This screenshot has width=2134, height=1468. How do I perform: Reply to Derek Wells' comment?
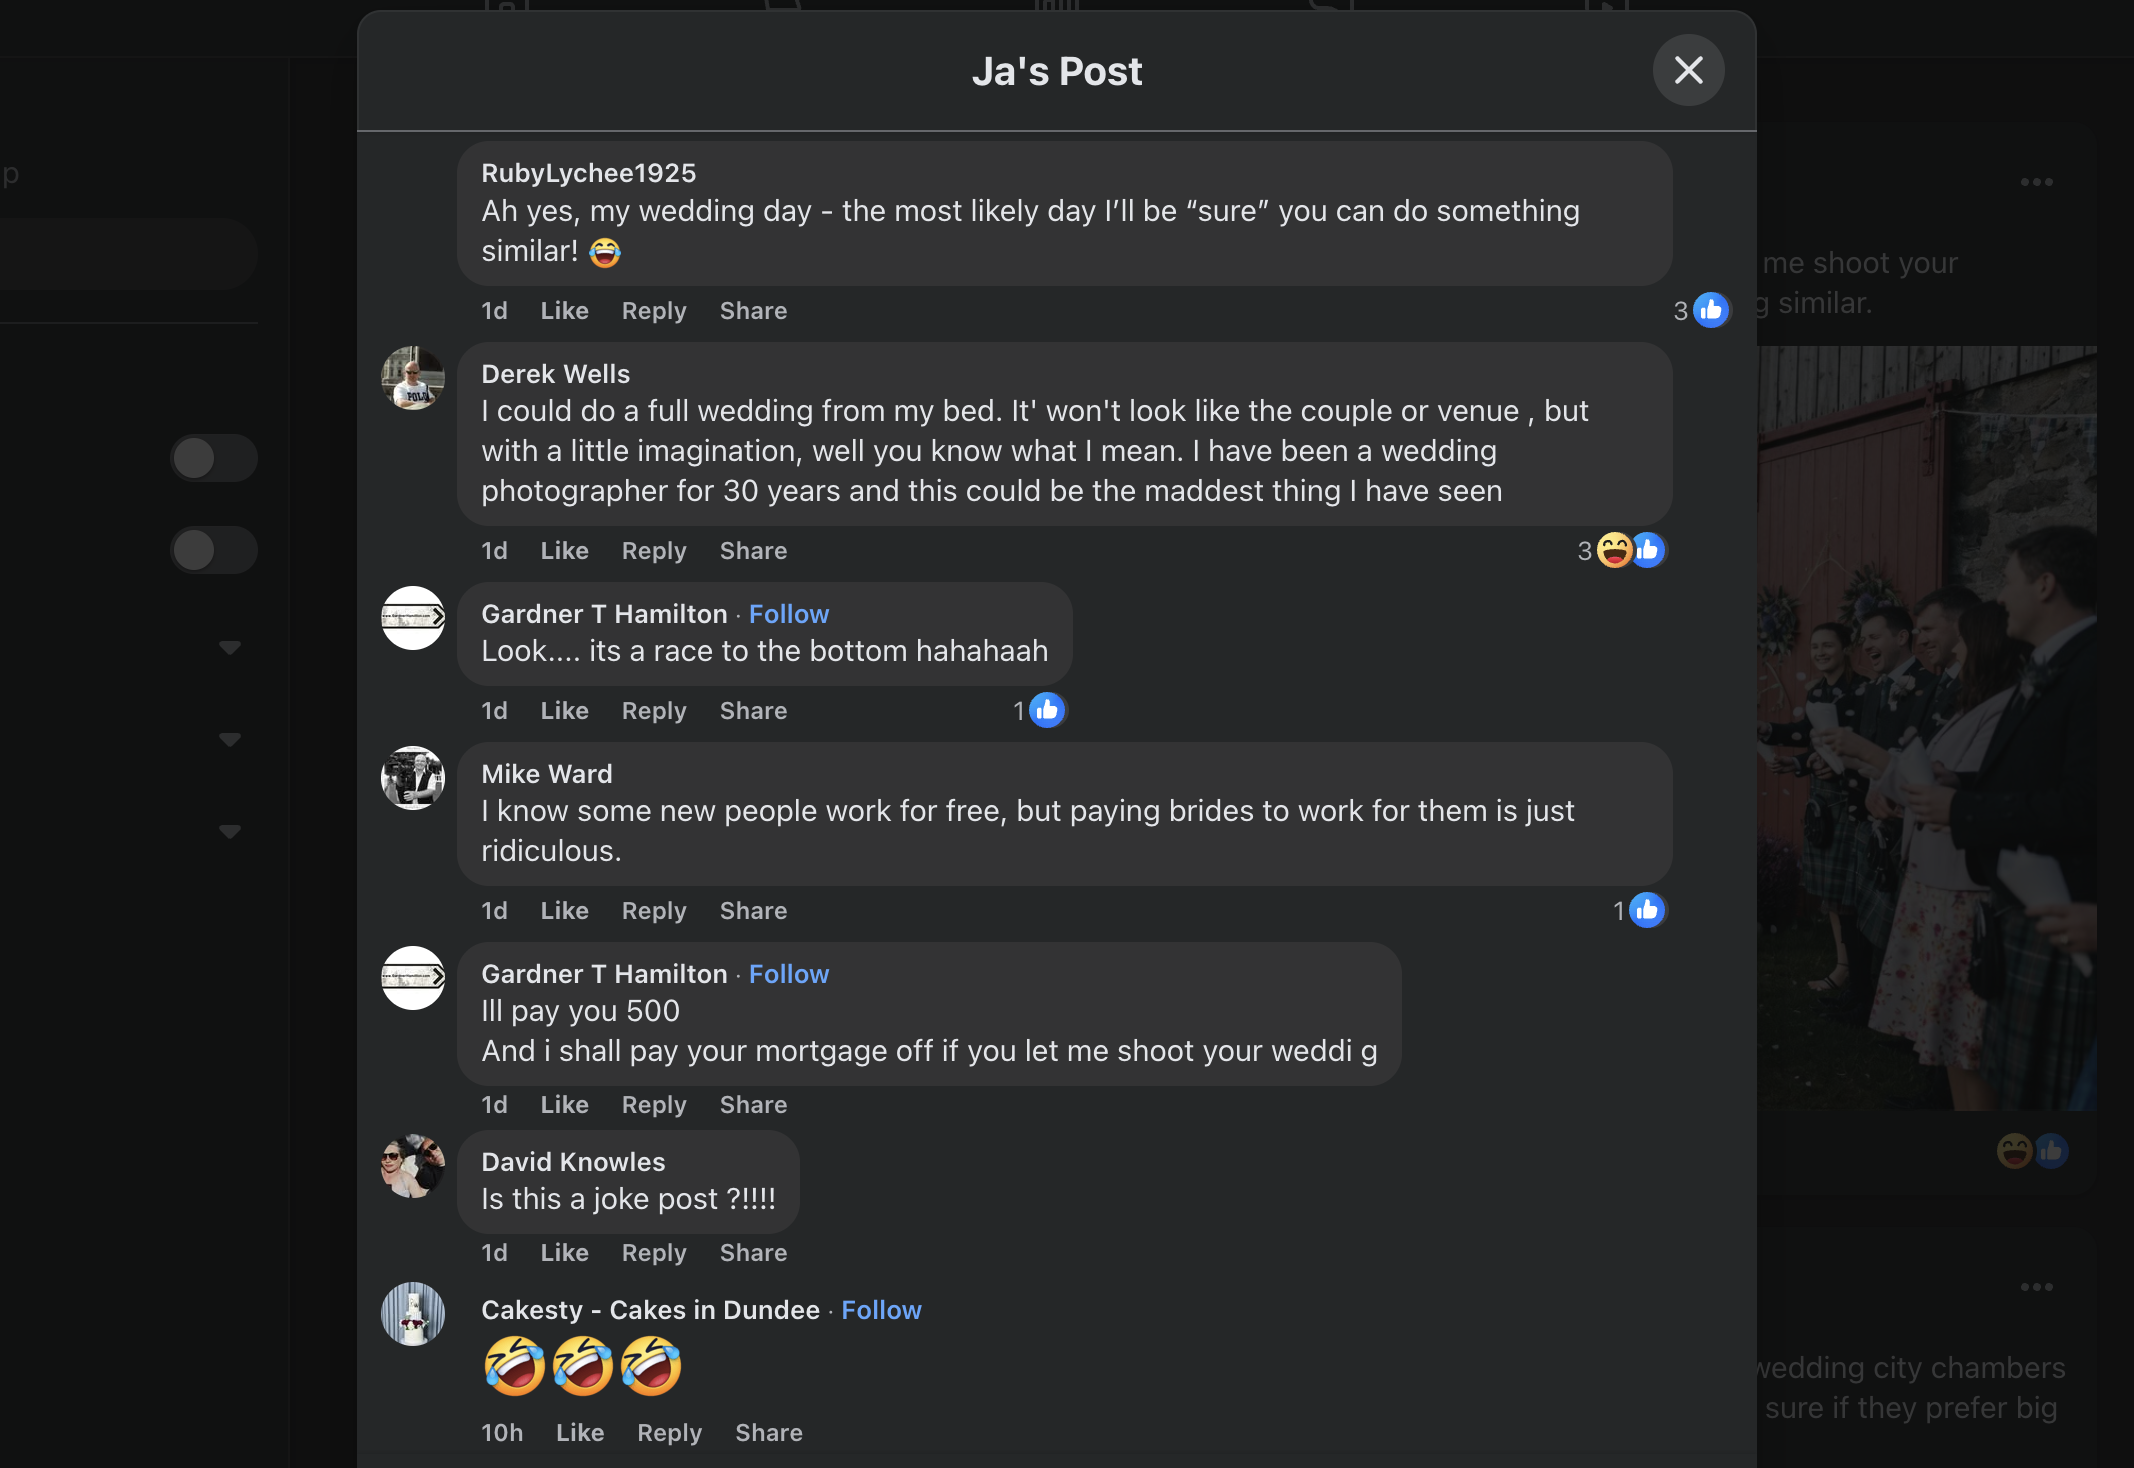pos(653,550)
